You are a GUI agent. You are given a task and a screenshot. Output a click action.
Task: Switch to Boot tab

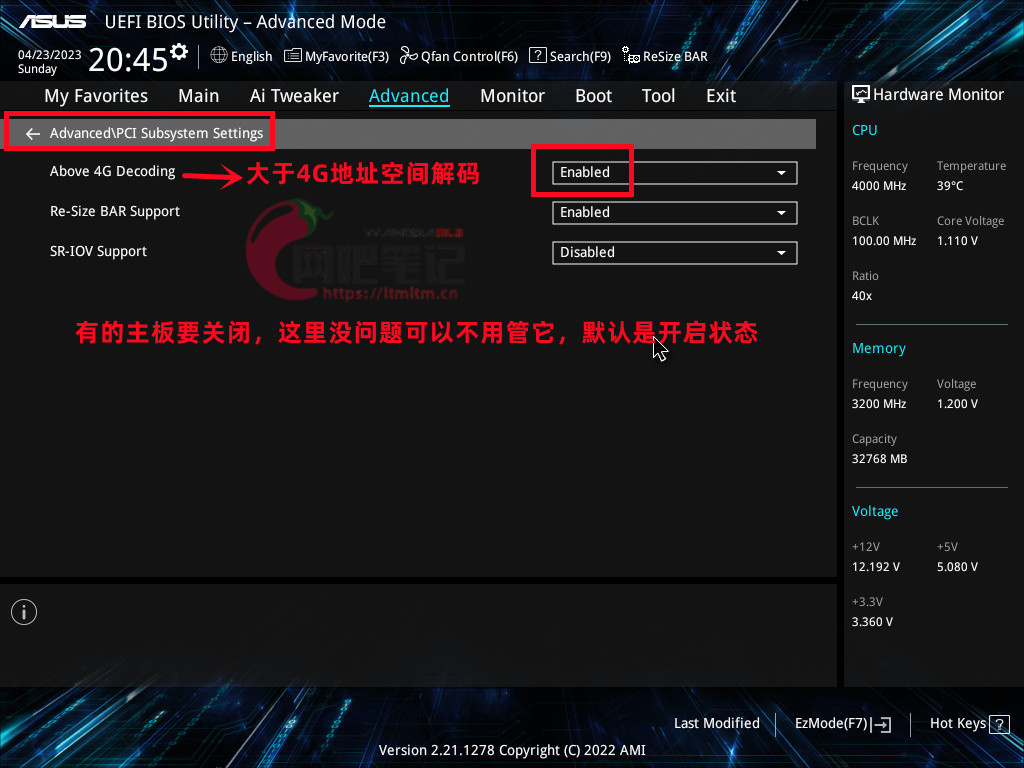coord(593,96)
